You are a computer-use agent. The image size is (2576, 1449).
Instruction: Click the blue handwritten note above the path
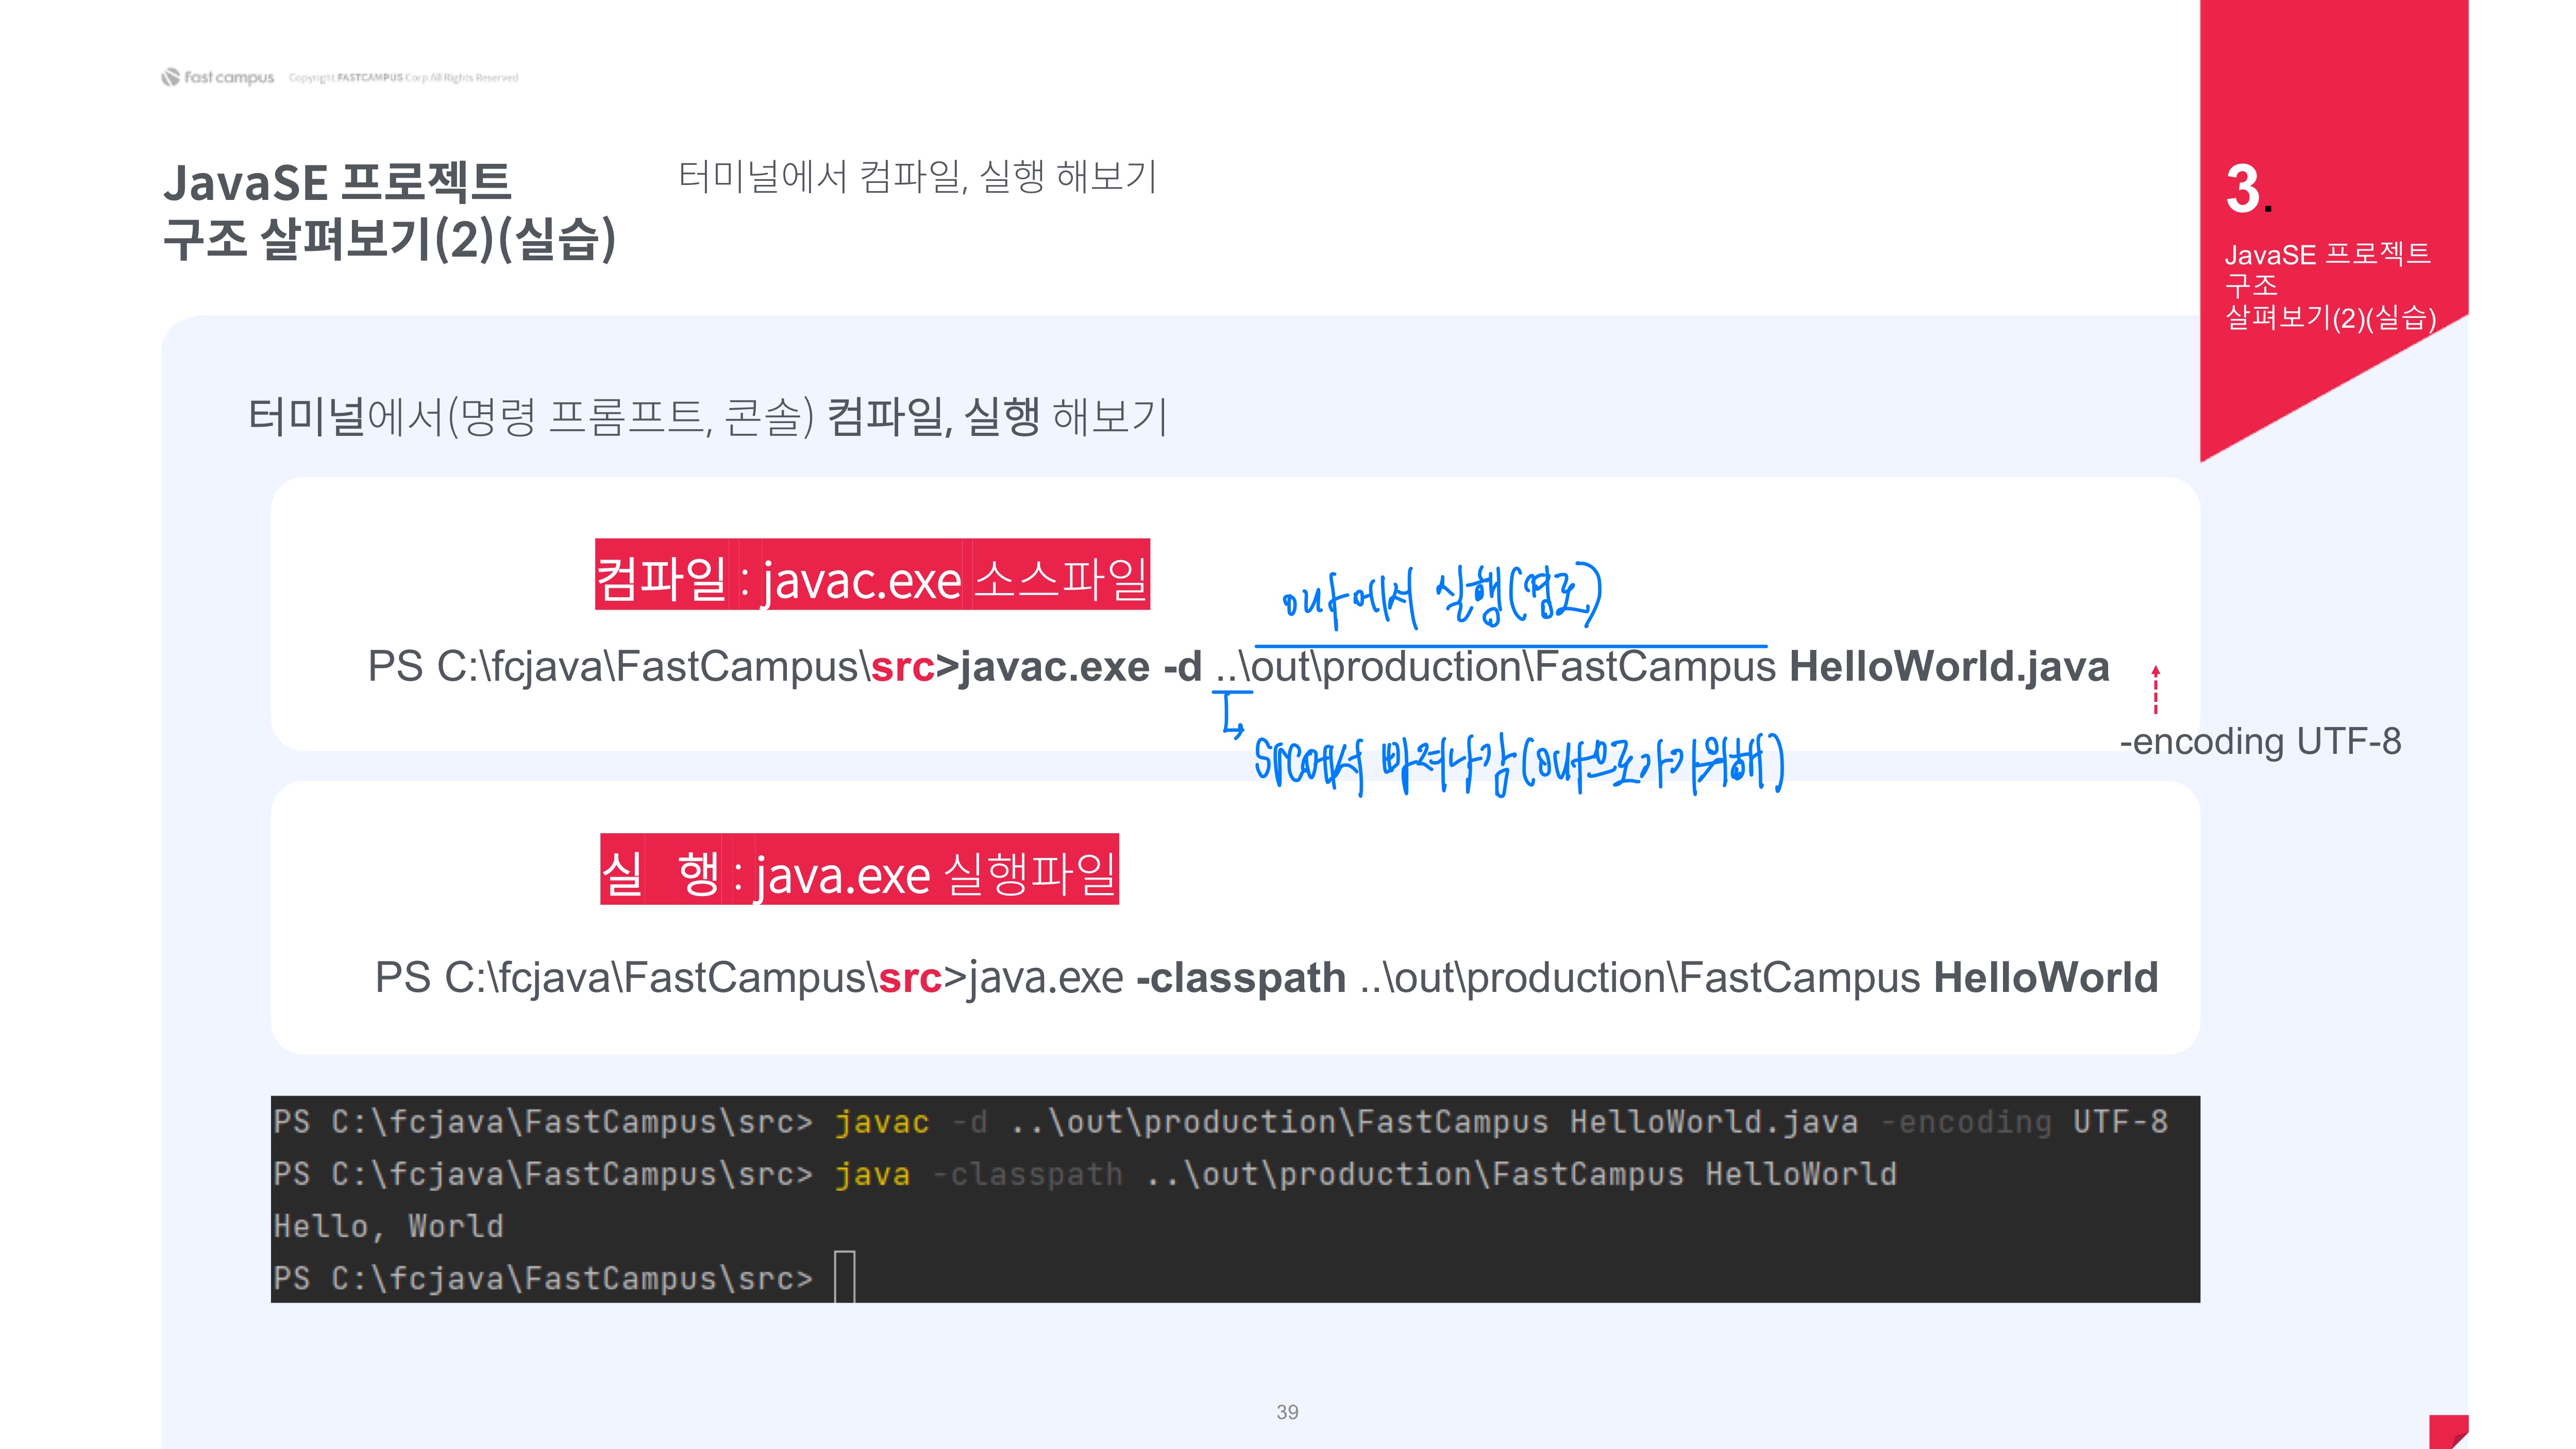tap(1441, 598)
